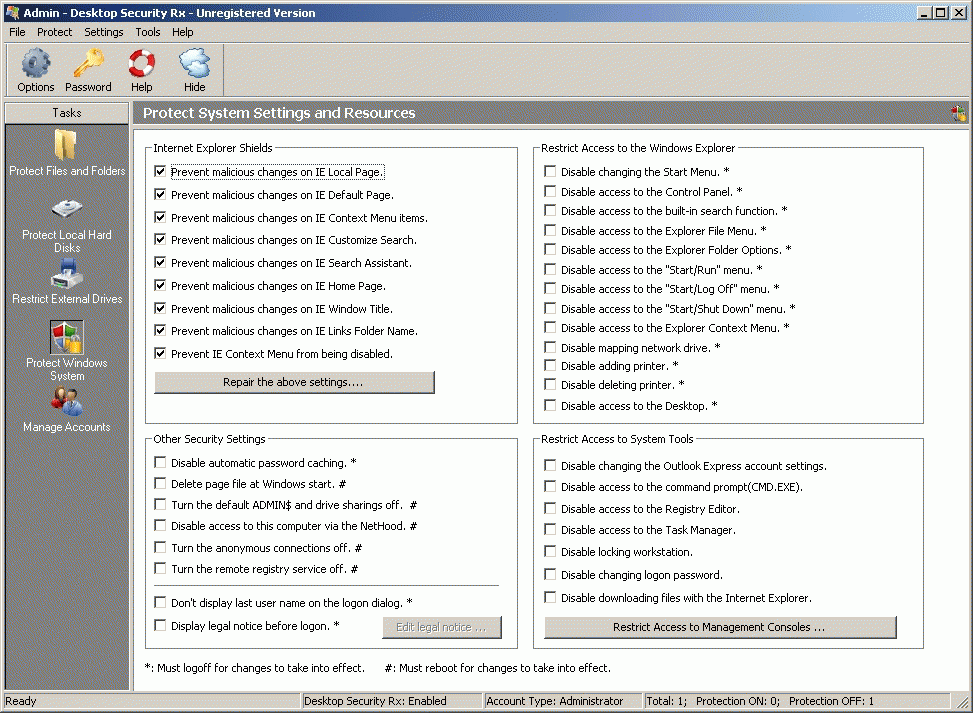Uncheck Prevent malicious changes on IE Home Page

(160, 285)
